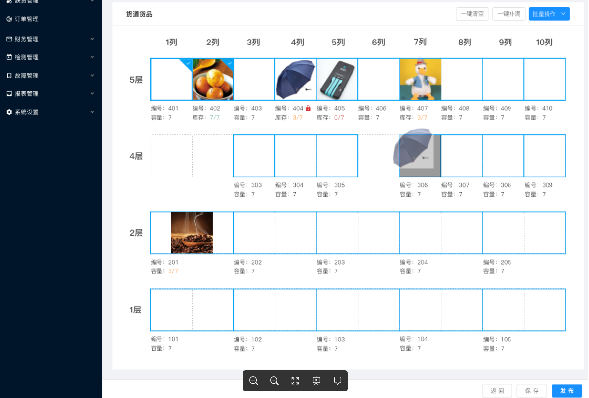Select wide slot 105 on layer 1
Screen dimensions: 589x398
click(x=524, y=310)
